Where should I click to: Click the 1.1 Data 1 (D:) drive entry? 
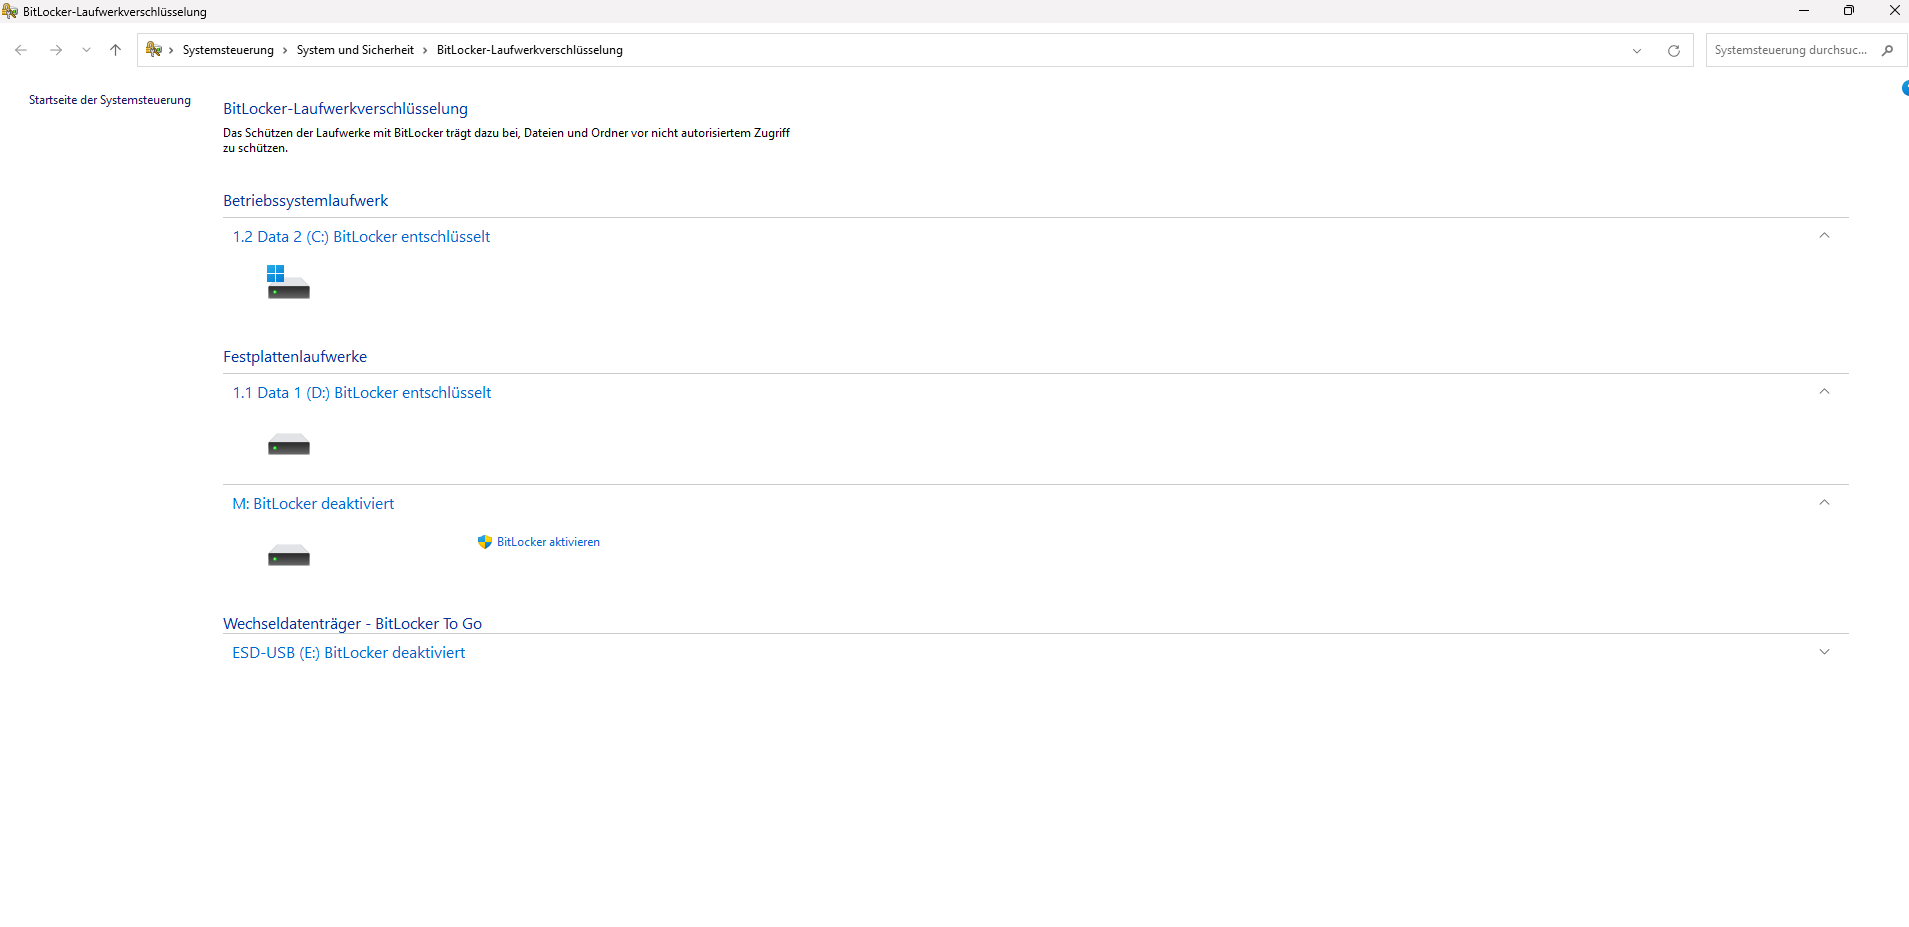[x=362, y=393]
